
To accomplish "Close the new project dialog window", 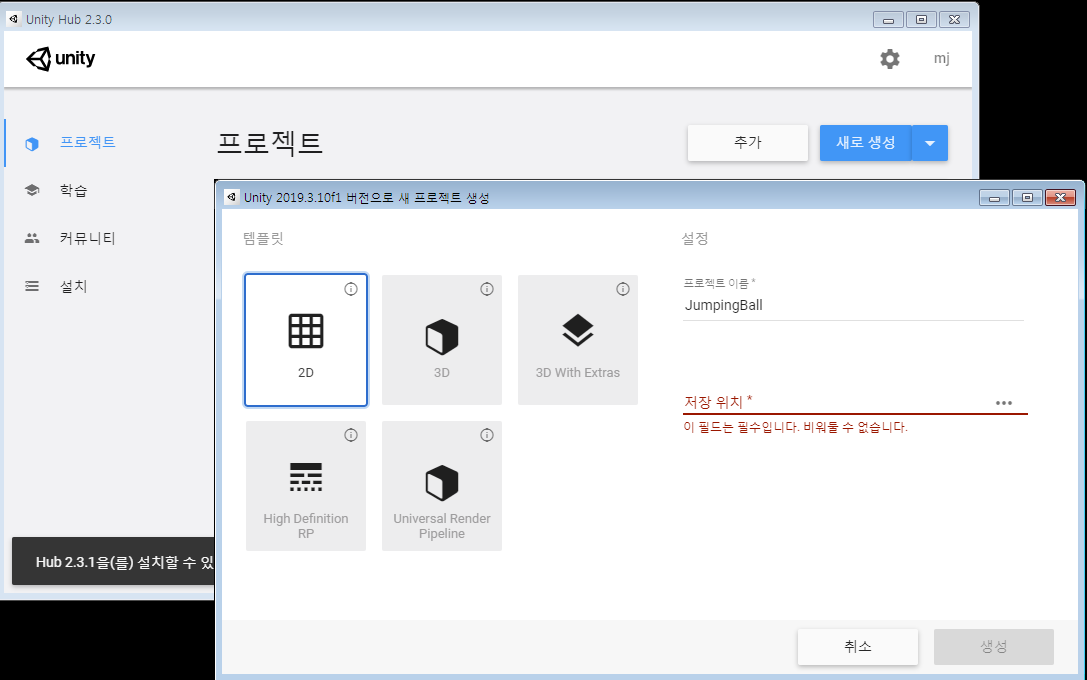I will point(1060,198).
